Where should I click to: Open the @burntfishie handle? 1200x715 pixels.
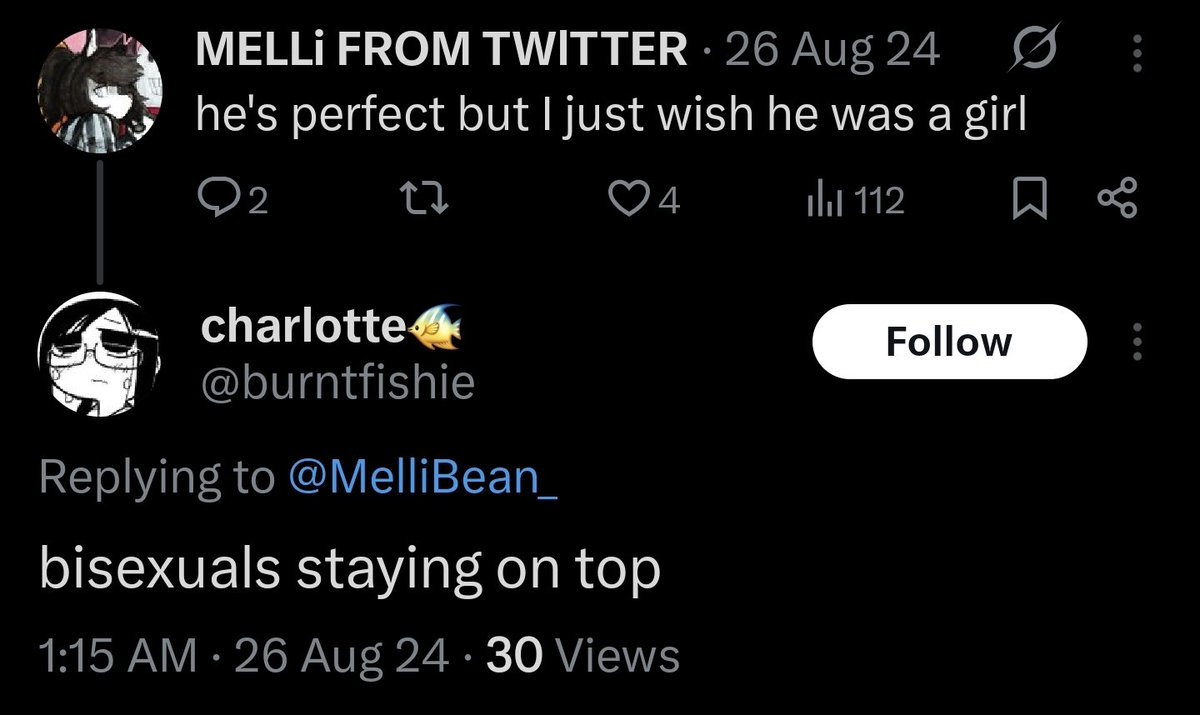click(338, 381)
